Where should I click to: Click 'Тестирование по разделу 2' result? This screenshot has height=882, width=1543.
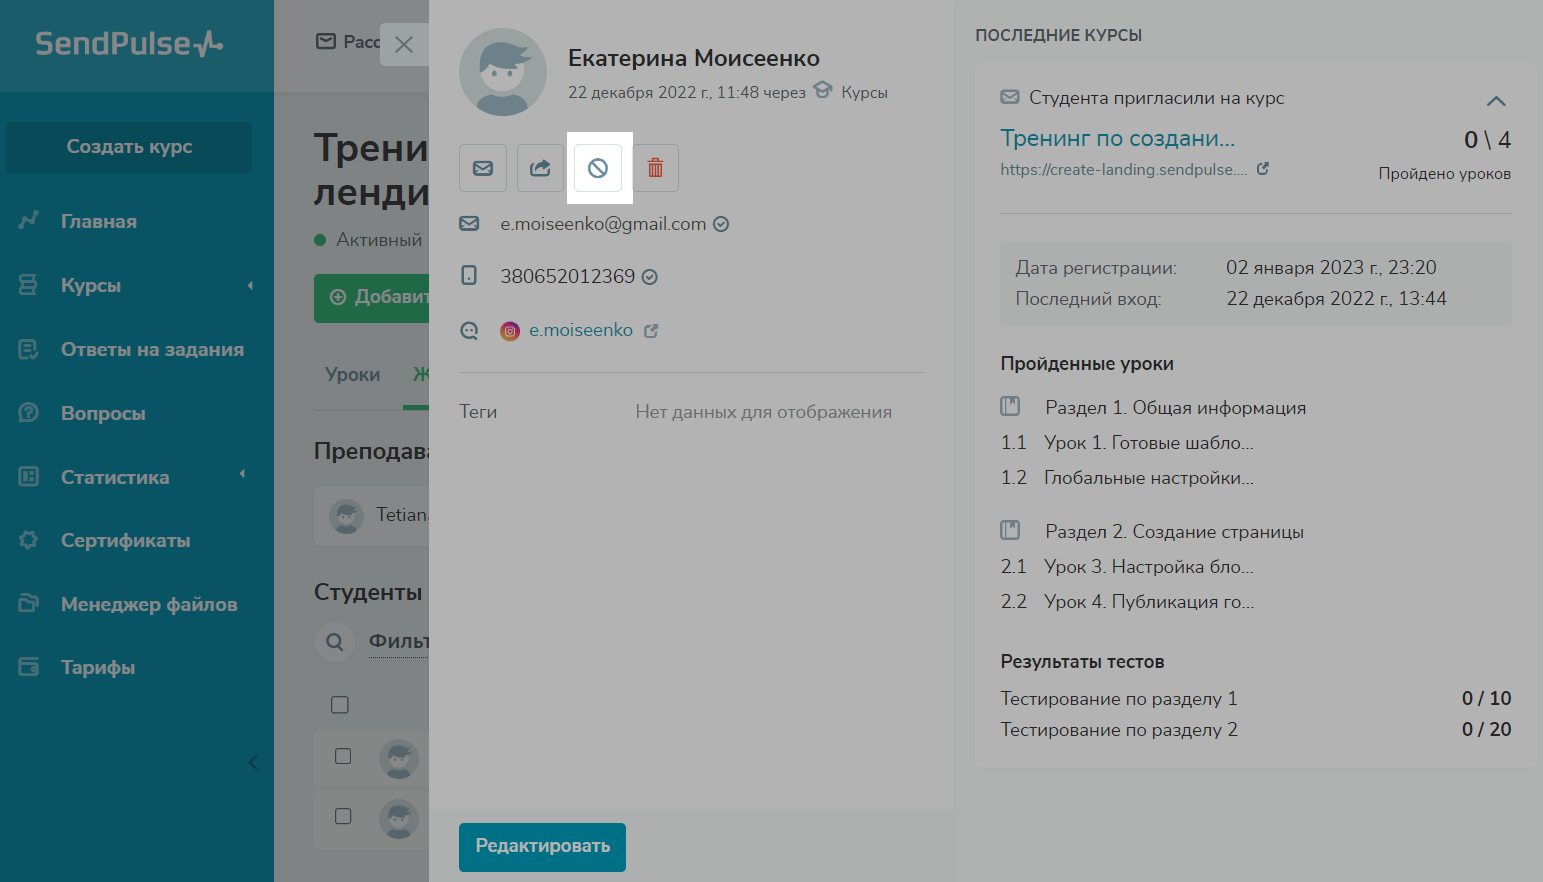(1119, 729)
